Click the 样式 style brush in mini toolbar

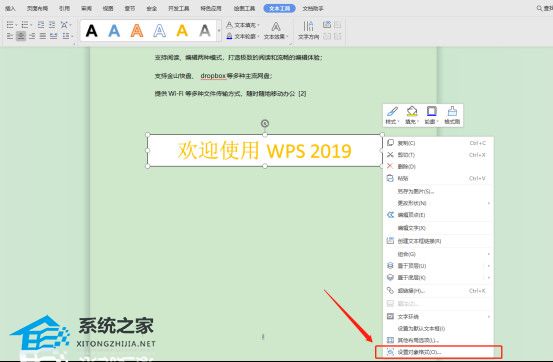click(392, 115)
